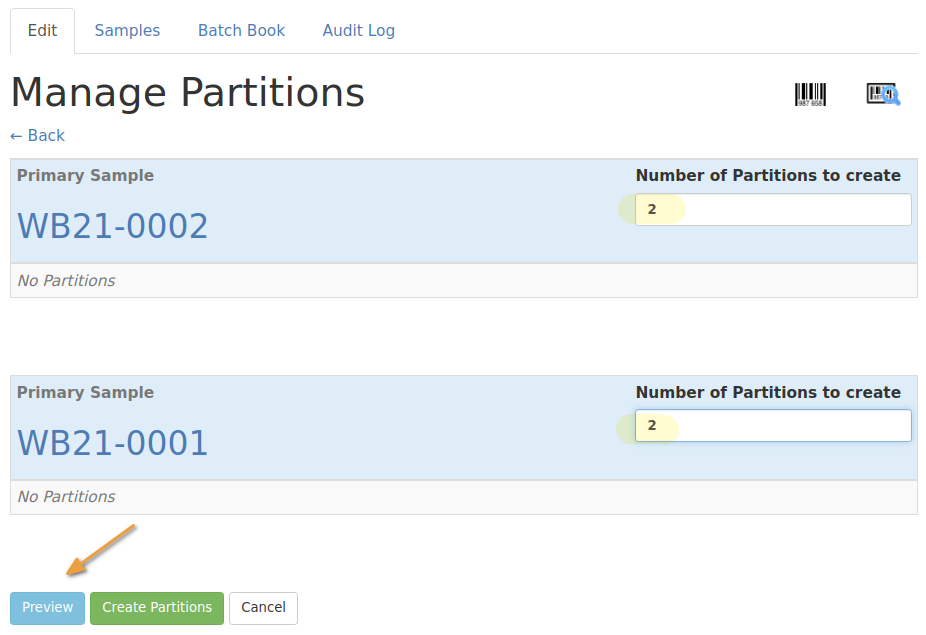Open sample WB21-0002
The width and height of the screenshot is (926, 635).
point(112,226)
